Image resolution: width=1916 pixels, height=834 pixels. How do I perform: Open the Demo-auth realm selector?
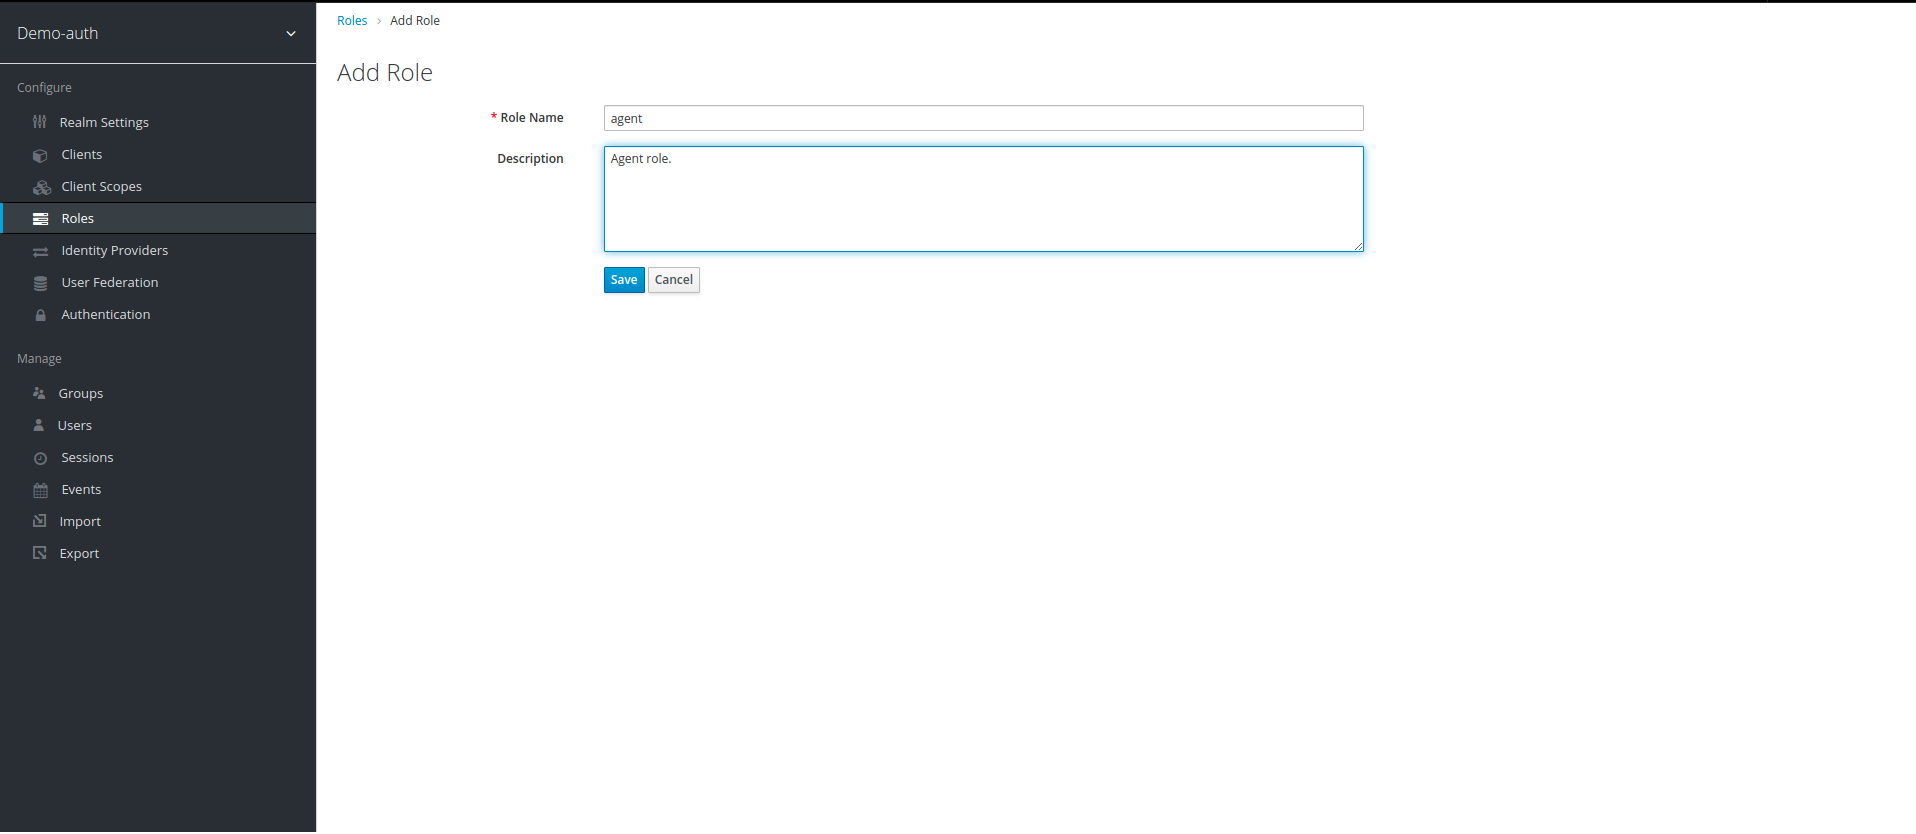(x=58, y=33)
